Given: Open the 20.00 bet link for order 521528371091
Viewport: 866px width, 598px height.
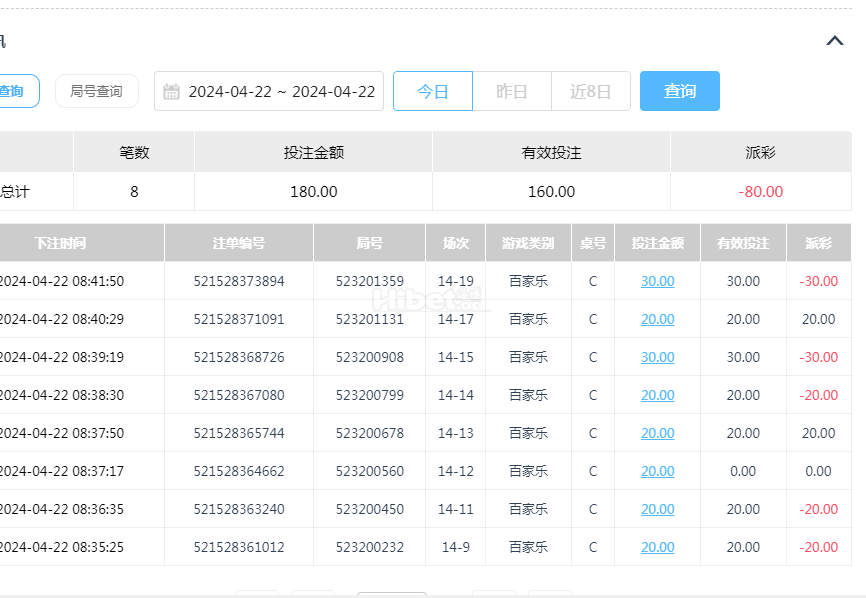Looking at the screenshot, I should 657,319.
